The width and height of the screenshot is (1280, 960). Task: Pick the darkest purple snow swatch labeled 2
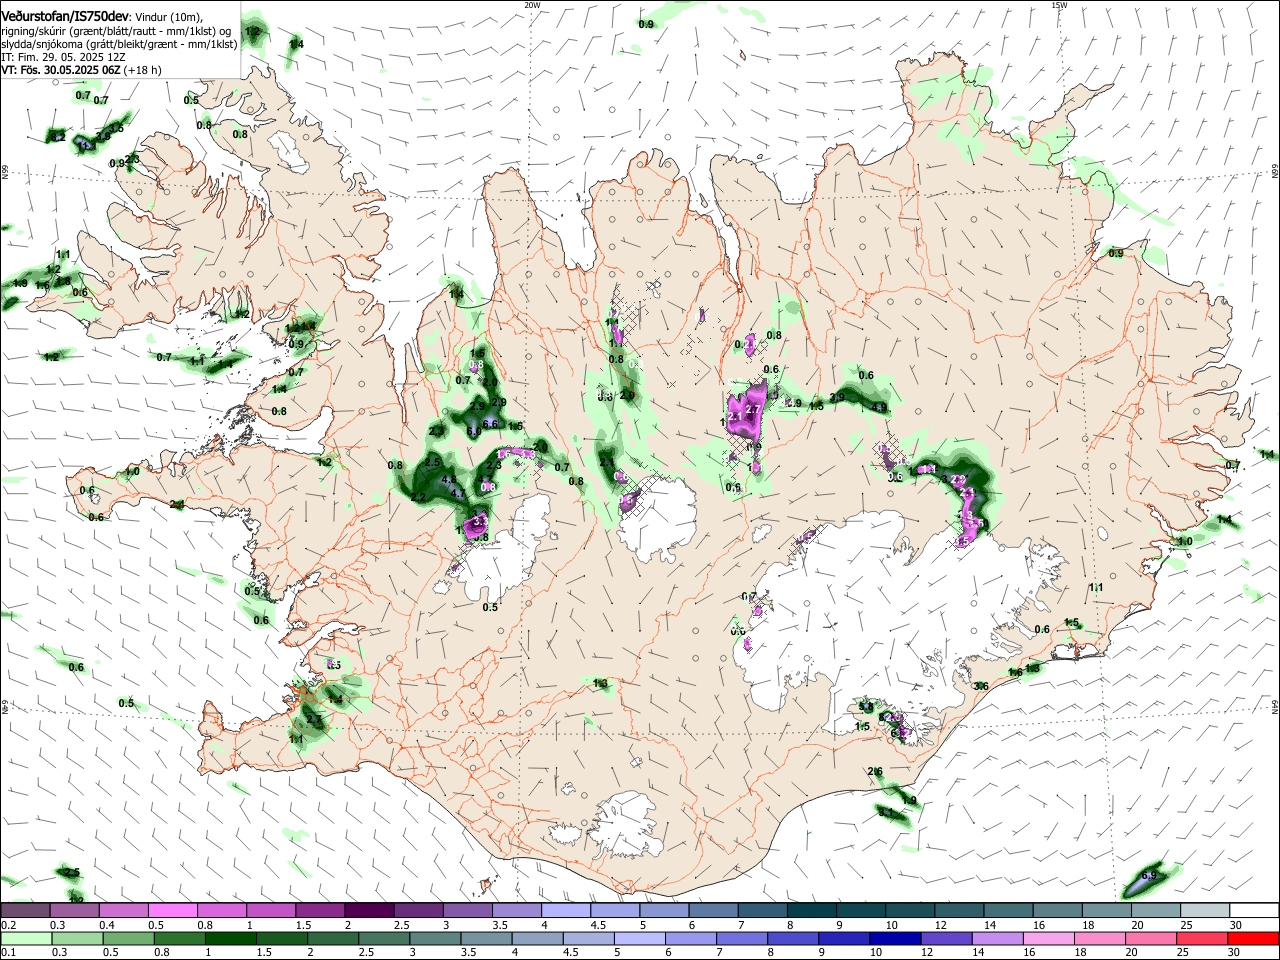(369, 911)
